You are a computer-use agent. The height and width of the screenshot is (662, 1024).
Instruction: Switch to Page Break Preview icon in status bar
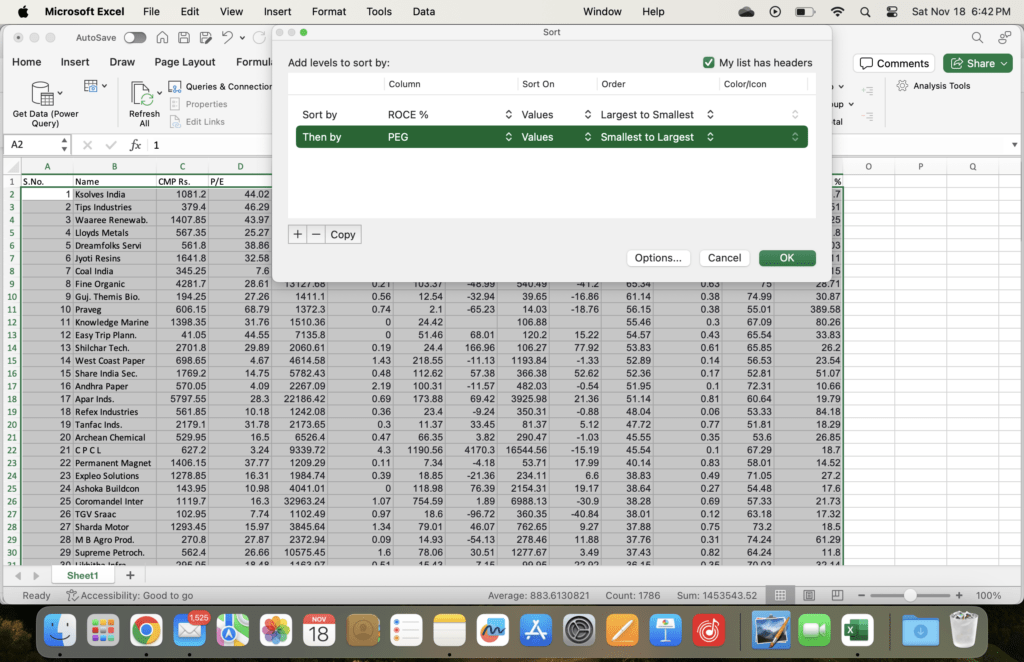[x=837, y=595]
